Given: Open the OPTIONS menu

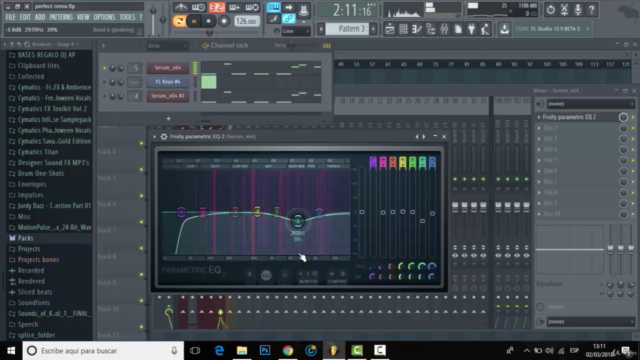Looking at the screenshot, I should click(104, 17).
